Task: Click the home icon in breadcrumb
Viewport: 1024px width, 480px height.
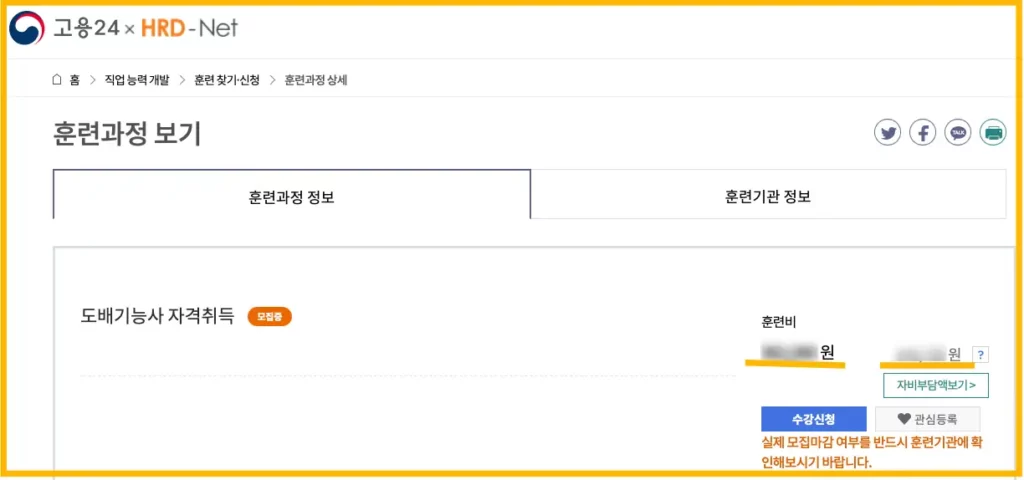Action: coord(57,80)
